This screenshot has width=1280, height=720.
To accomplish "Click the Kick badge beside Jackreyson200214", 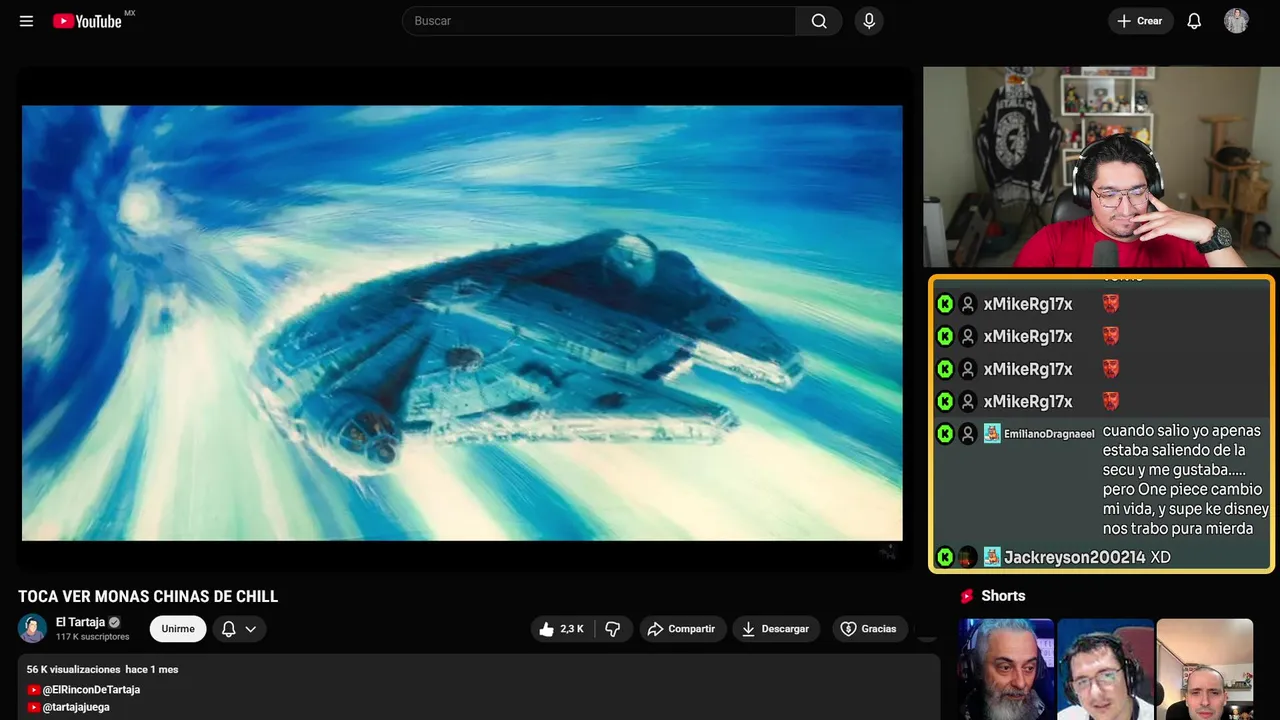I will 945,557.
